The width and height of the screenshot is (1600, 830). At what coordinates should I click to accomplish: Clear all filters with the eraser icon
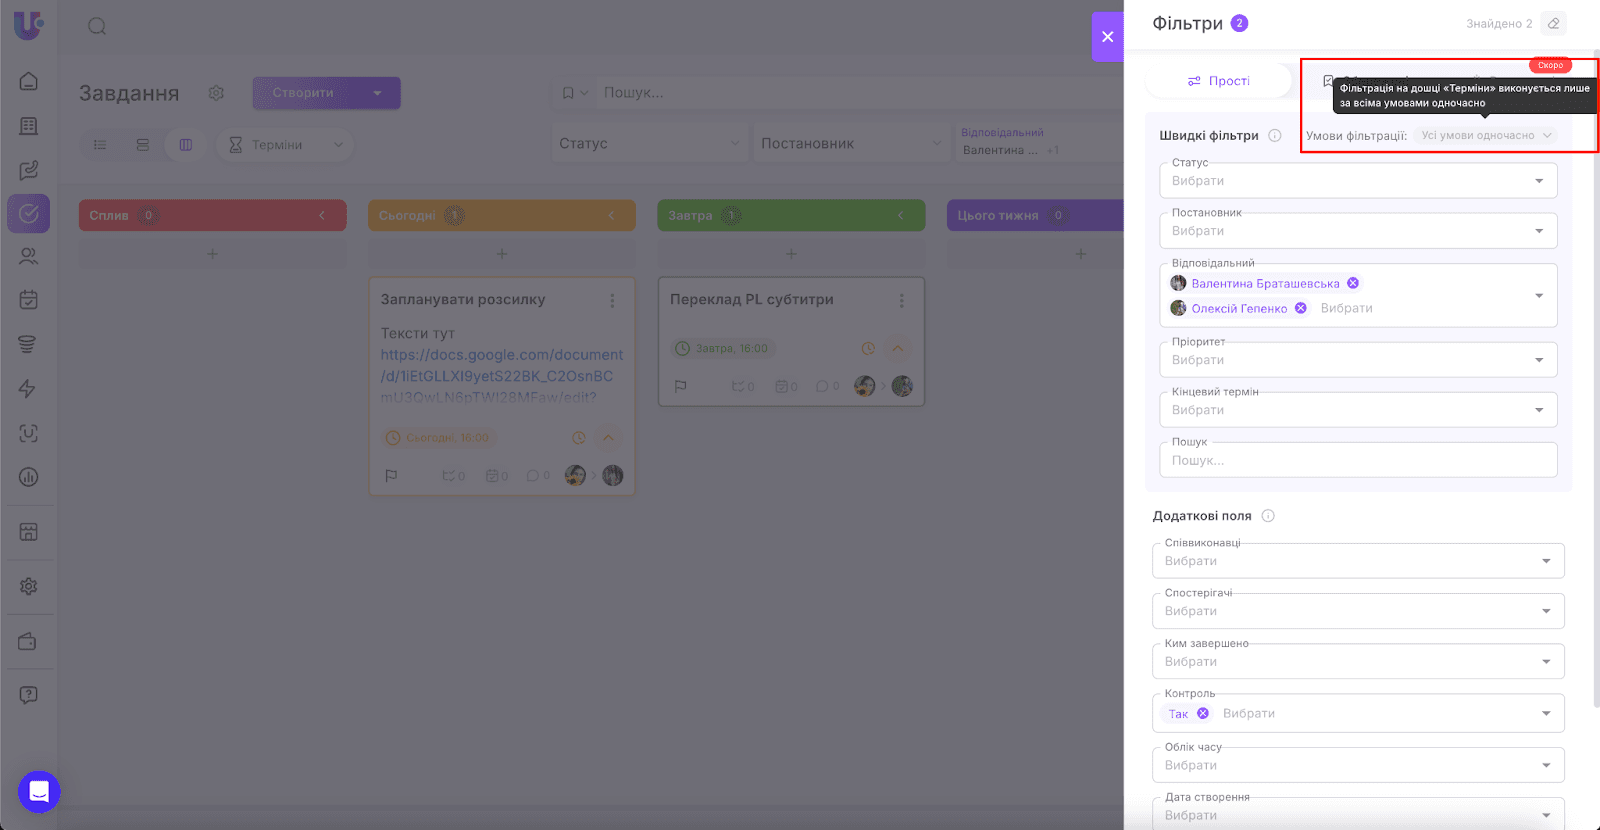click(x=1553, y=23)
